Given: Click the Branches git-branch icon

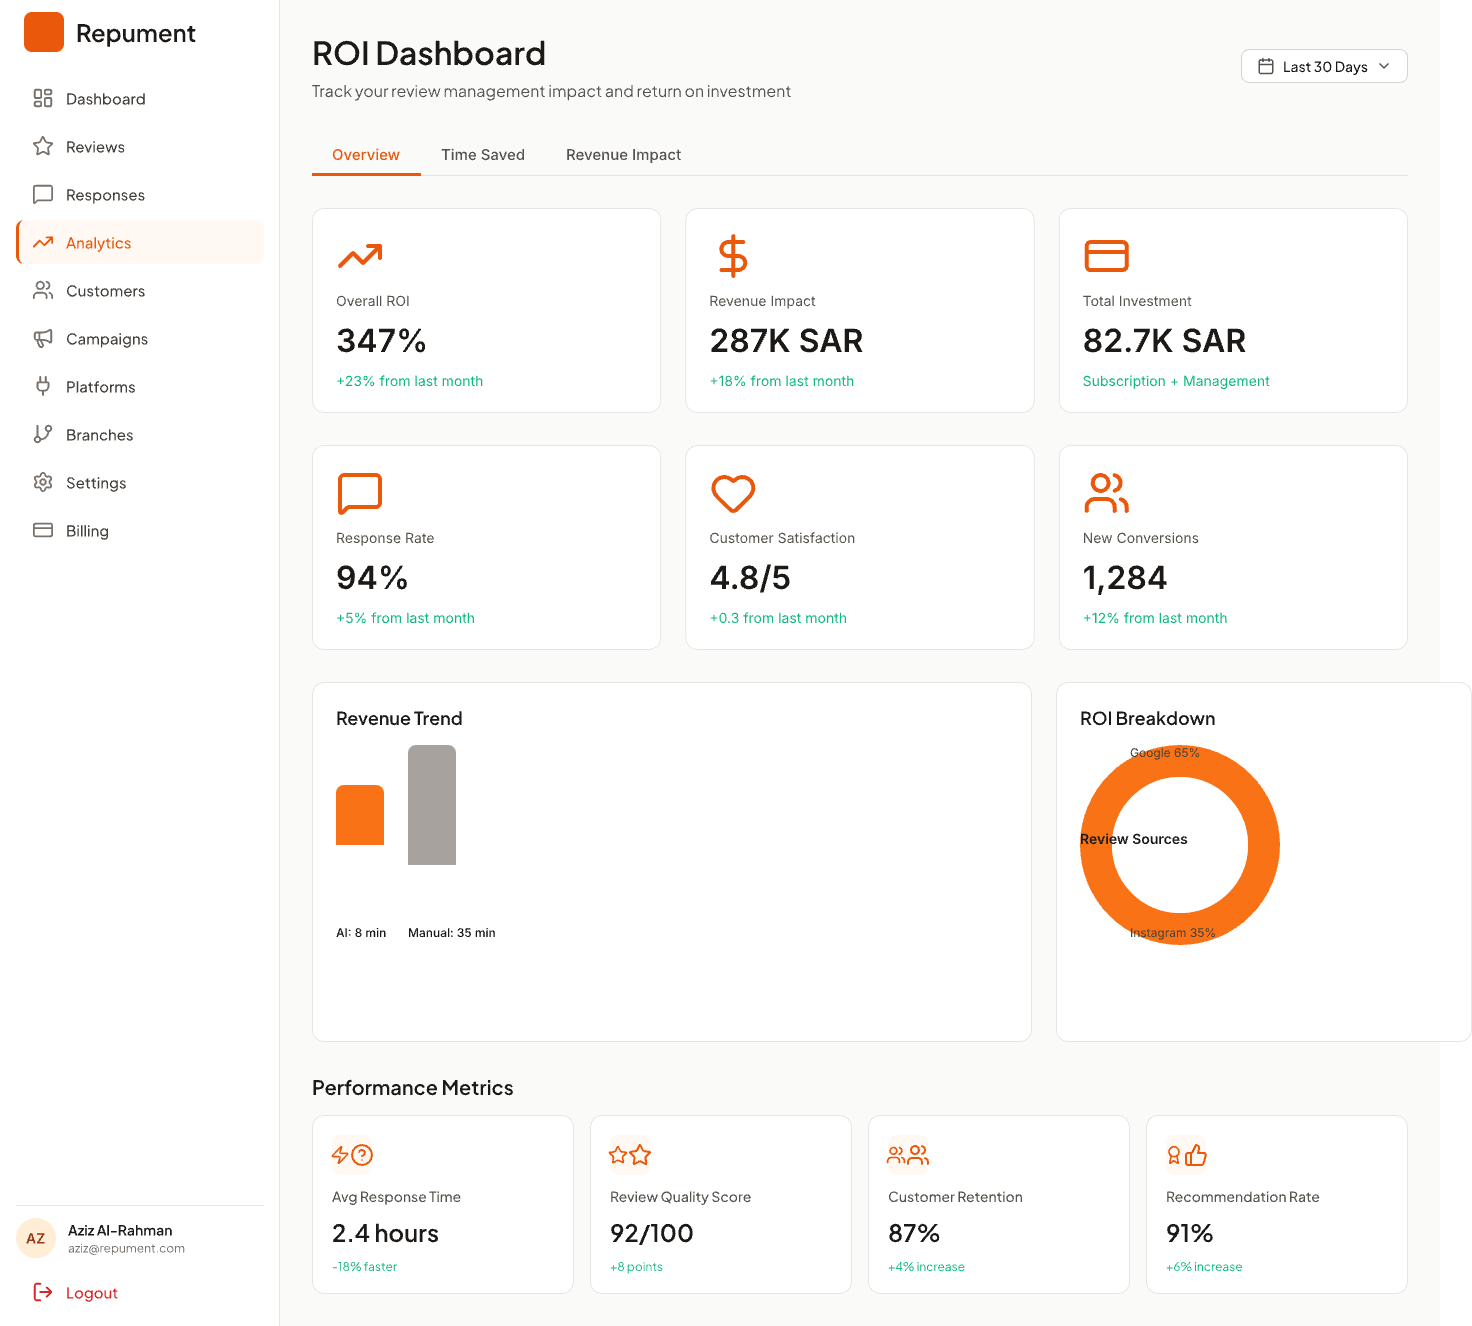Looking at the screenshot, I should click(43, 435).
